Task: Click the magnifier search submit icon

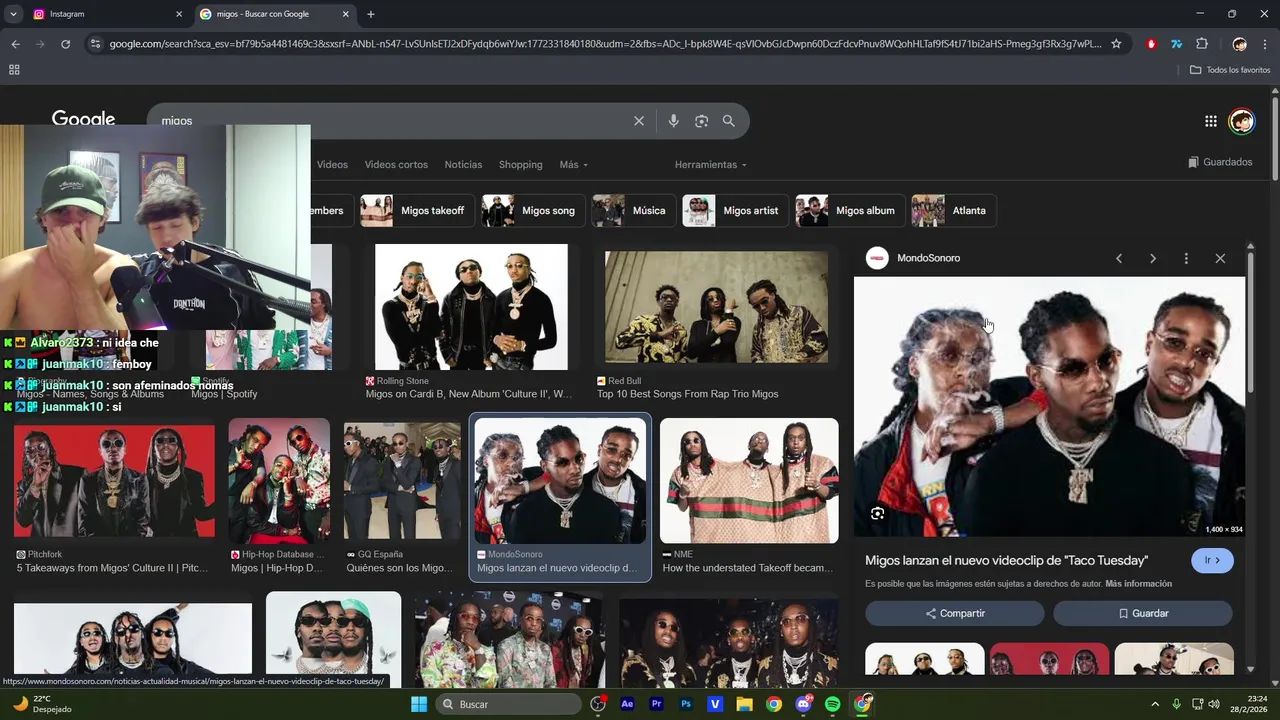Action: click(x=729, y=121)
